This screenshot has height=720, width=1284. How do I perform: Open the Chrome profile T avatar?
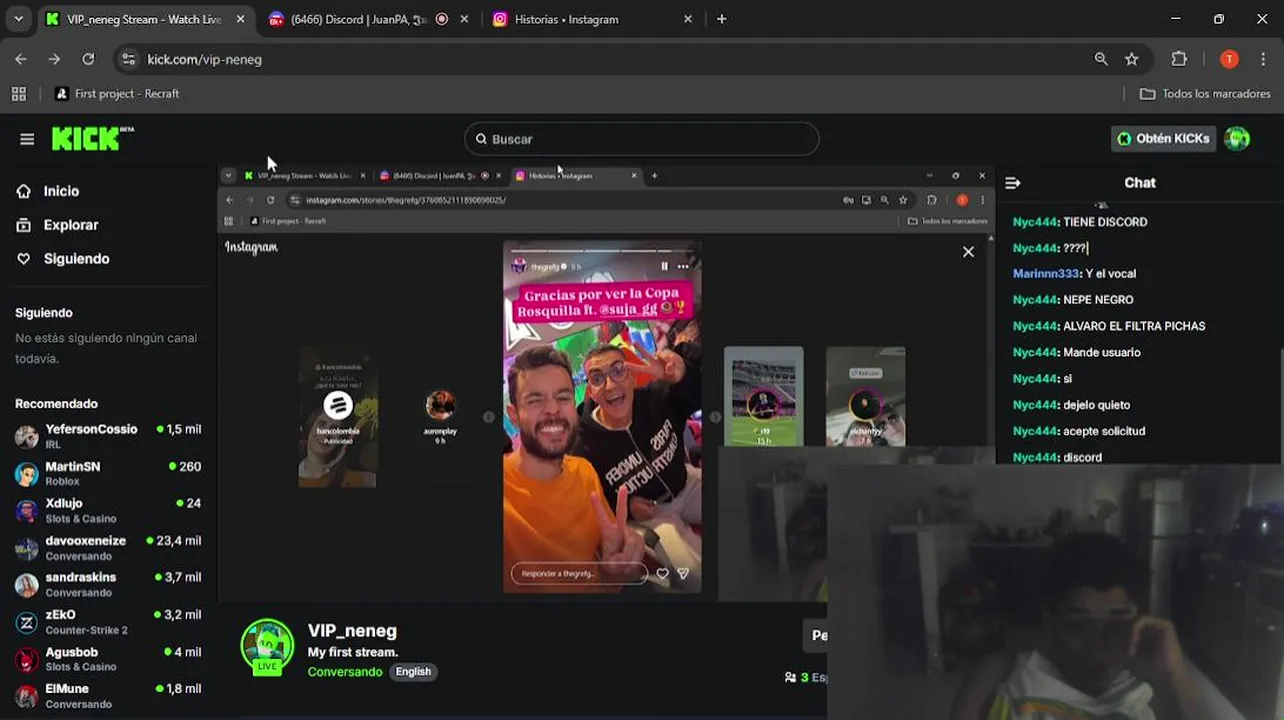click(1230, 59)
